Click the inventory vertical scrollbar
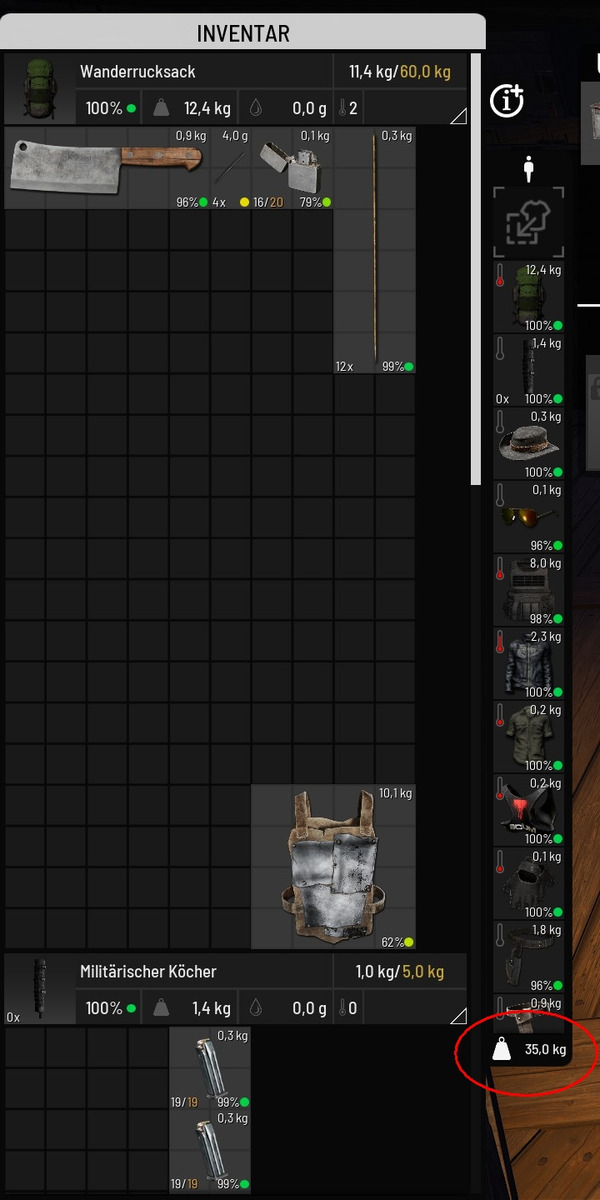This screenshot has height=1200, width=600. pyautogui.click(x=475, y=270)
